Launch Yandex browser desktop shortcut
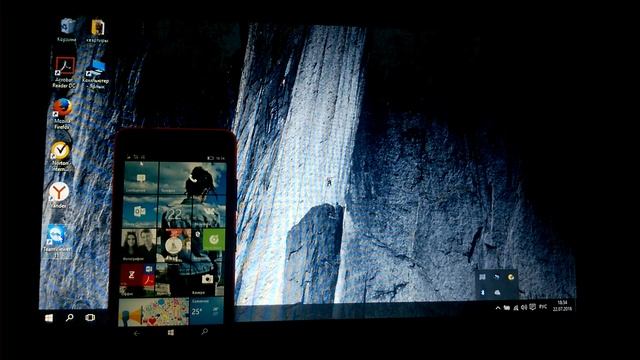Screen dimensions: 640x360 tap(59, 195)
